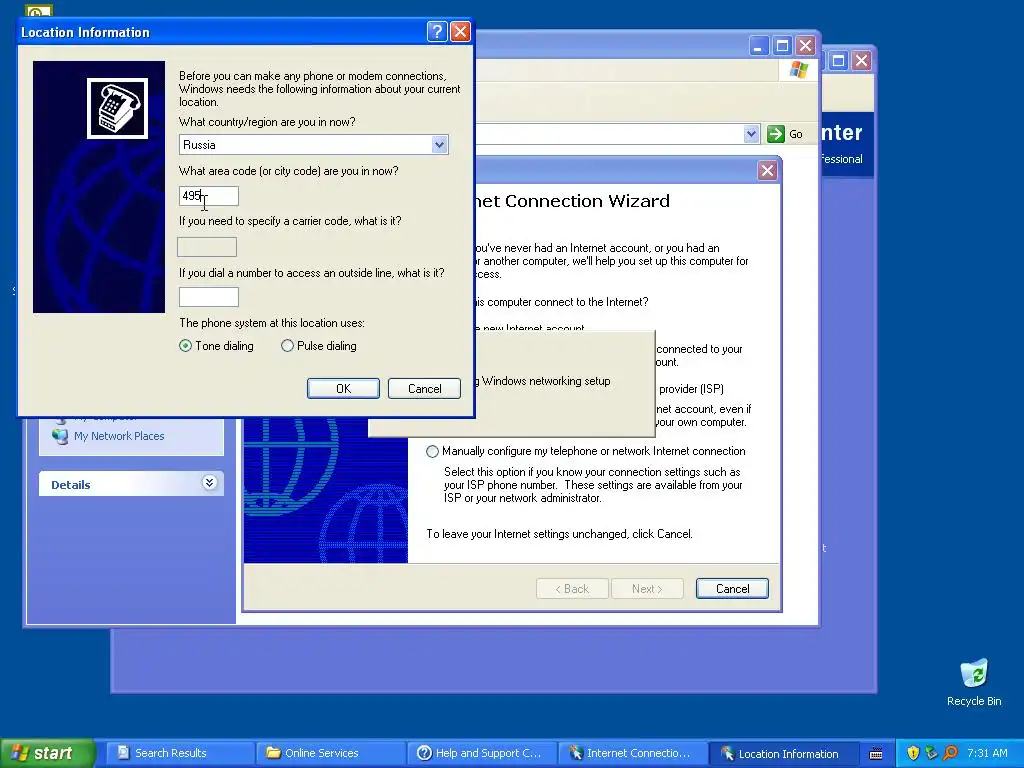Image resolution: width=1024 pixels, height=768 pixels.
Task: Click the search magnifier tray icon
Action: tap(950, 753)
